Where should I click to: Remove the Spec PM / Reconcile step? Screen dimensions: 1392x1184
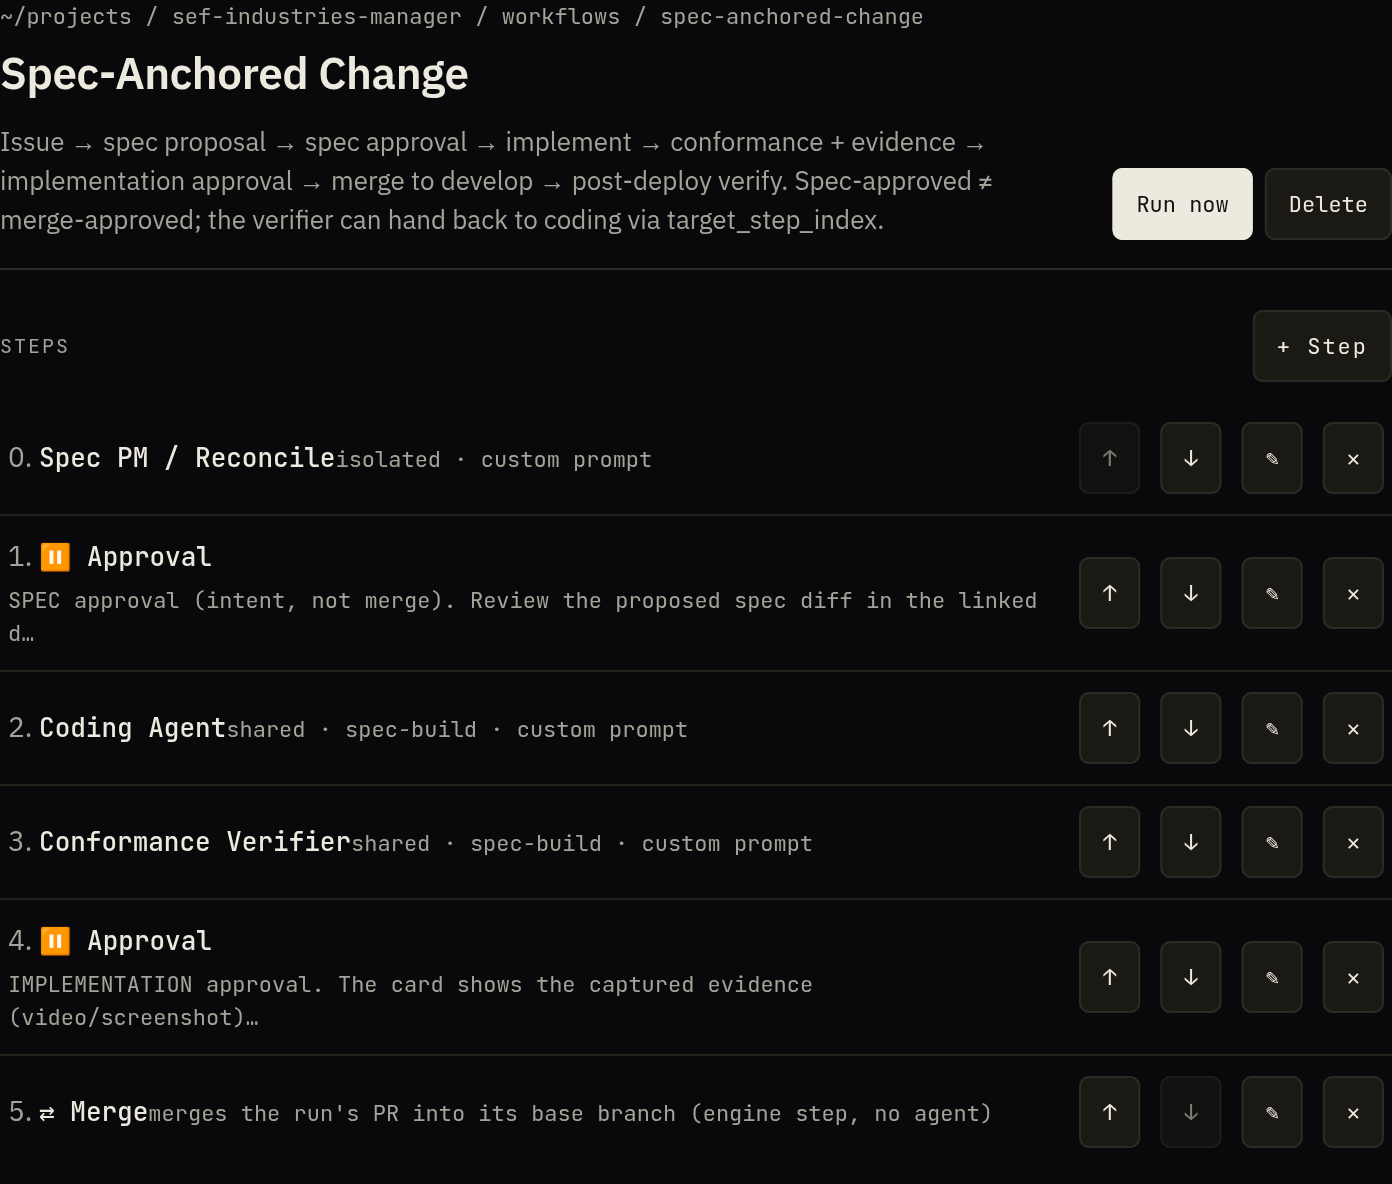click(1353, 458)
